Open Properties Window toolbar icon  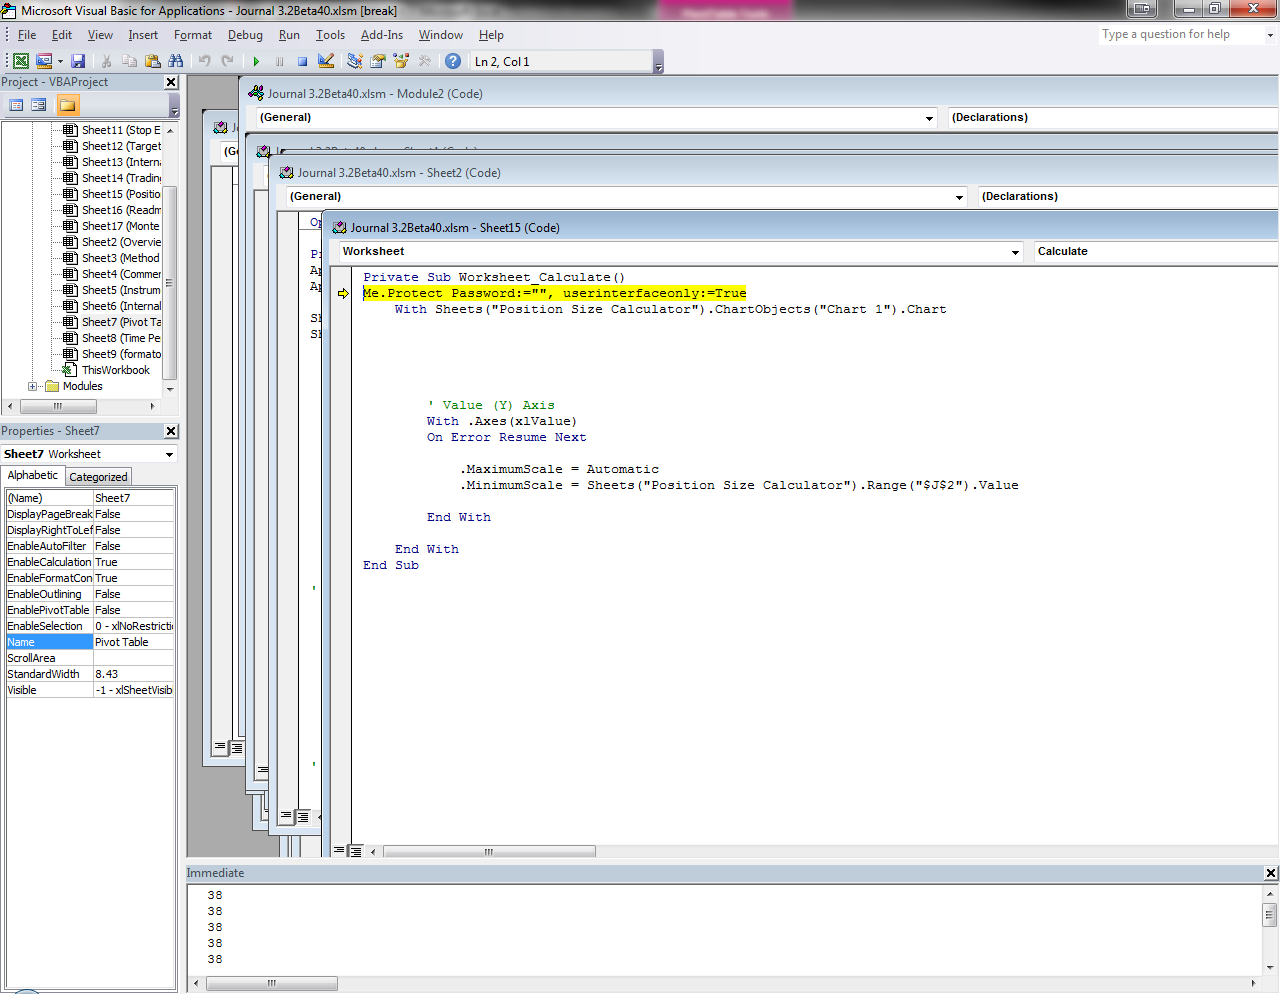(x=378, y=61)
